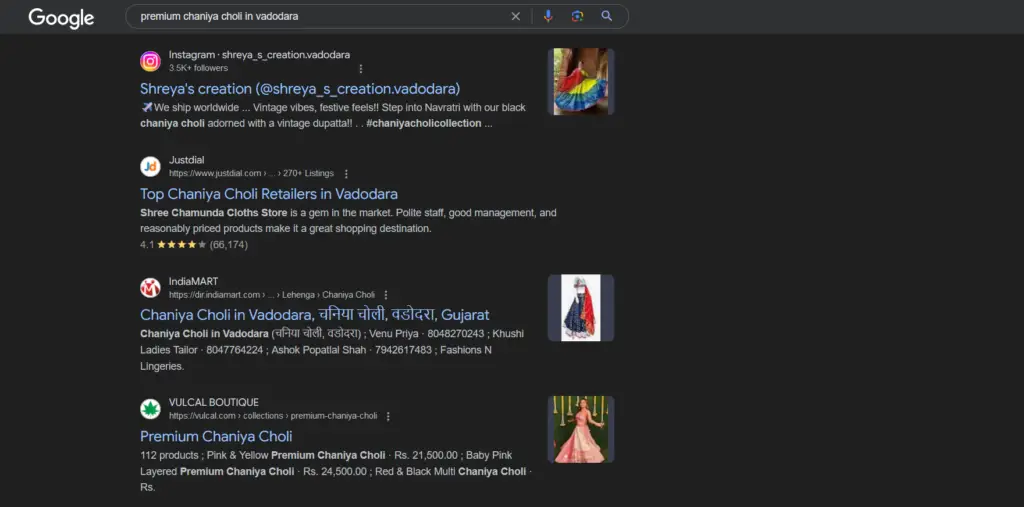This screenshot has width=1024, height=507.
Task: Click the Justdial favicon icon
Action: pos(150,166)
